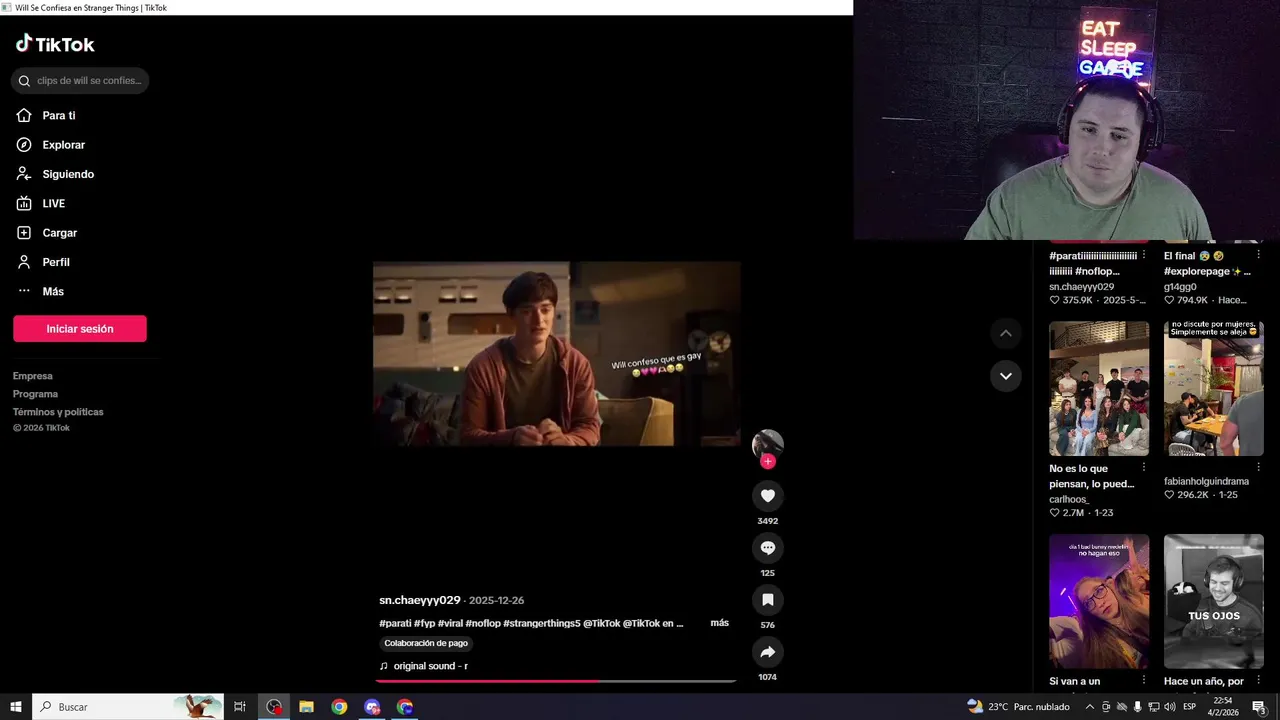Open the fabianholguindrama video thumbnail
This screenshot has height=720, width=1280.
[x=1213, y=388]
